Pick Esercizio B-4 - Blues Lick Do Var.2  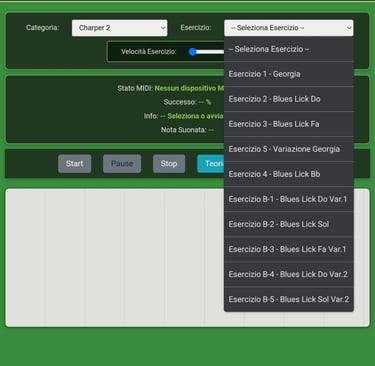coord(289,274)
